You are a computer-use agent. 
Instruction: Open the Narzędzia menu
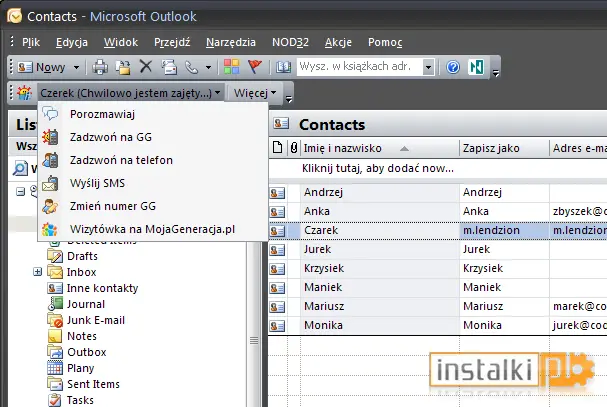click(x=231, y=42)
